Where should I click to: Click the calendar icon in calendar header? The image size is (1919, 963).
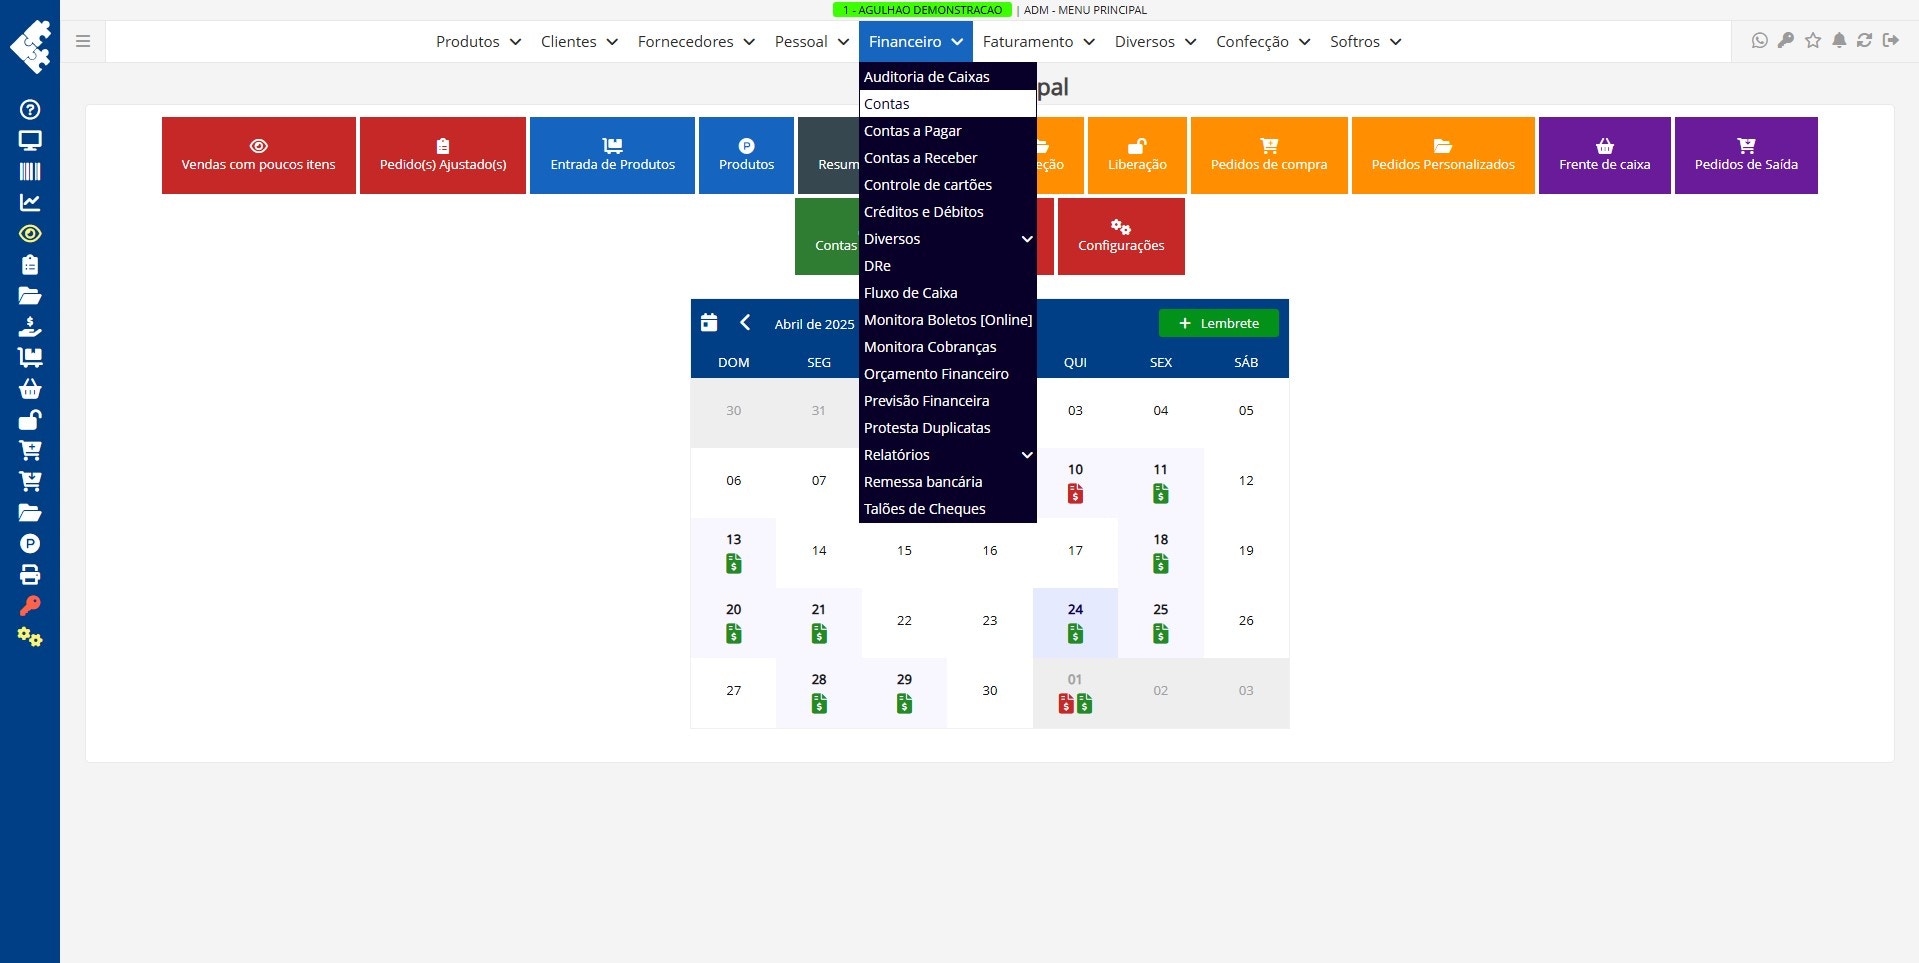pyautogui.click(x=709, y=322)
